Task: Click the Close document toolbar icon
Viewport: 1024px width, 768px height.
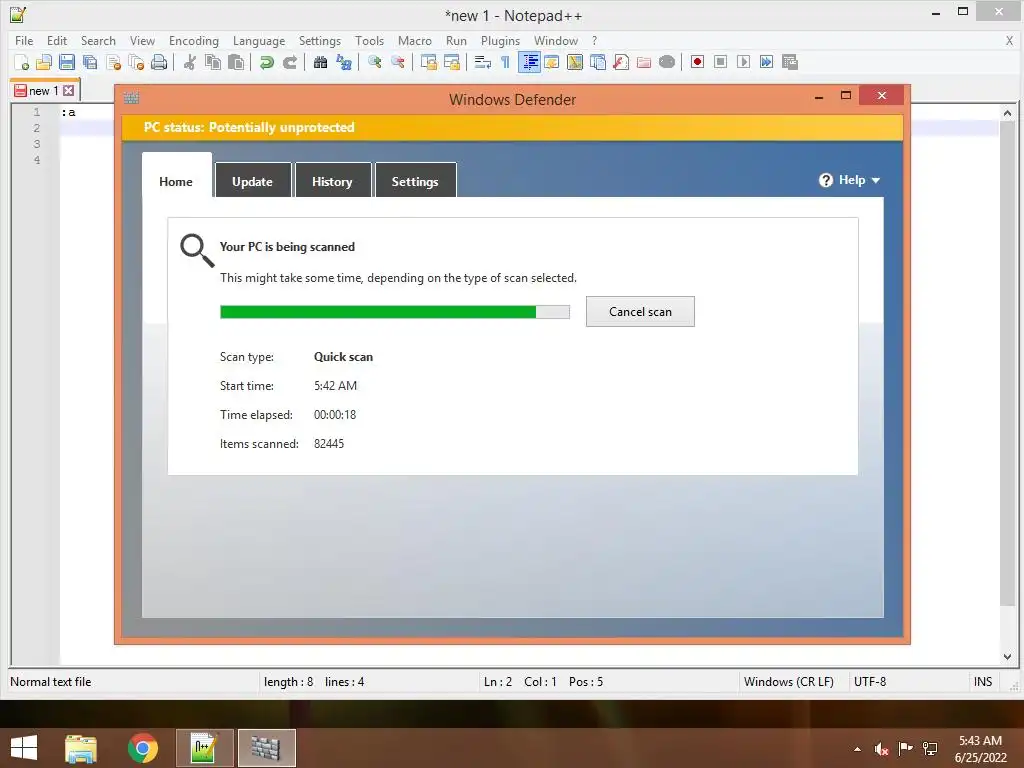Action: tap(113, 62)
